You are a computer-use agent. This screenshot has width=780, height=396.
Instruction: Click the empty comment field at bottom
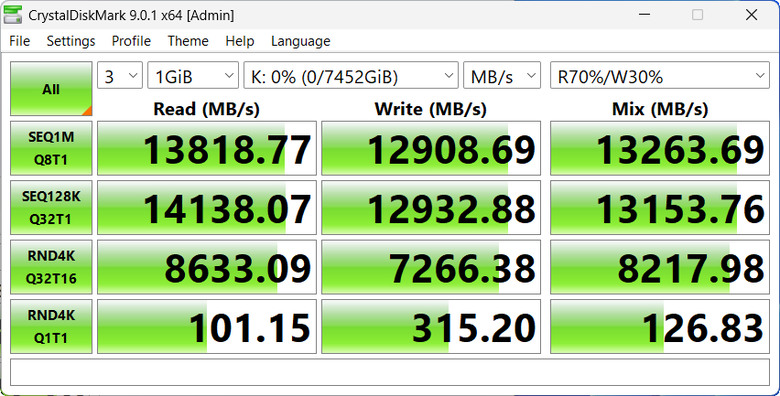(x=390, y=372)
